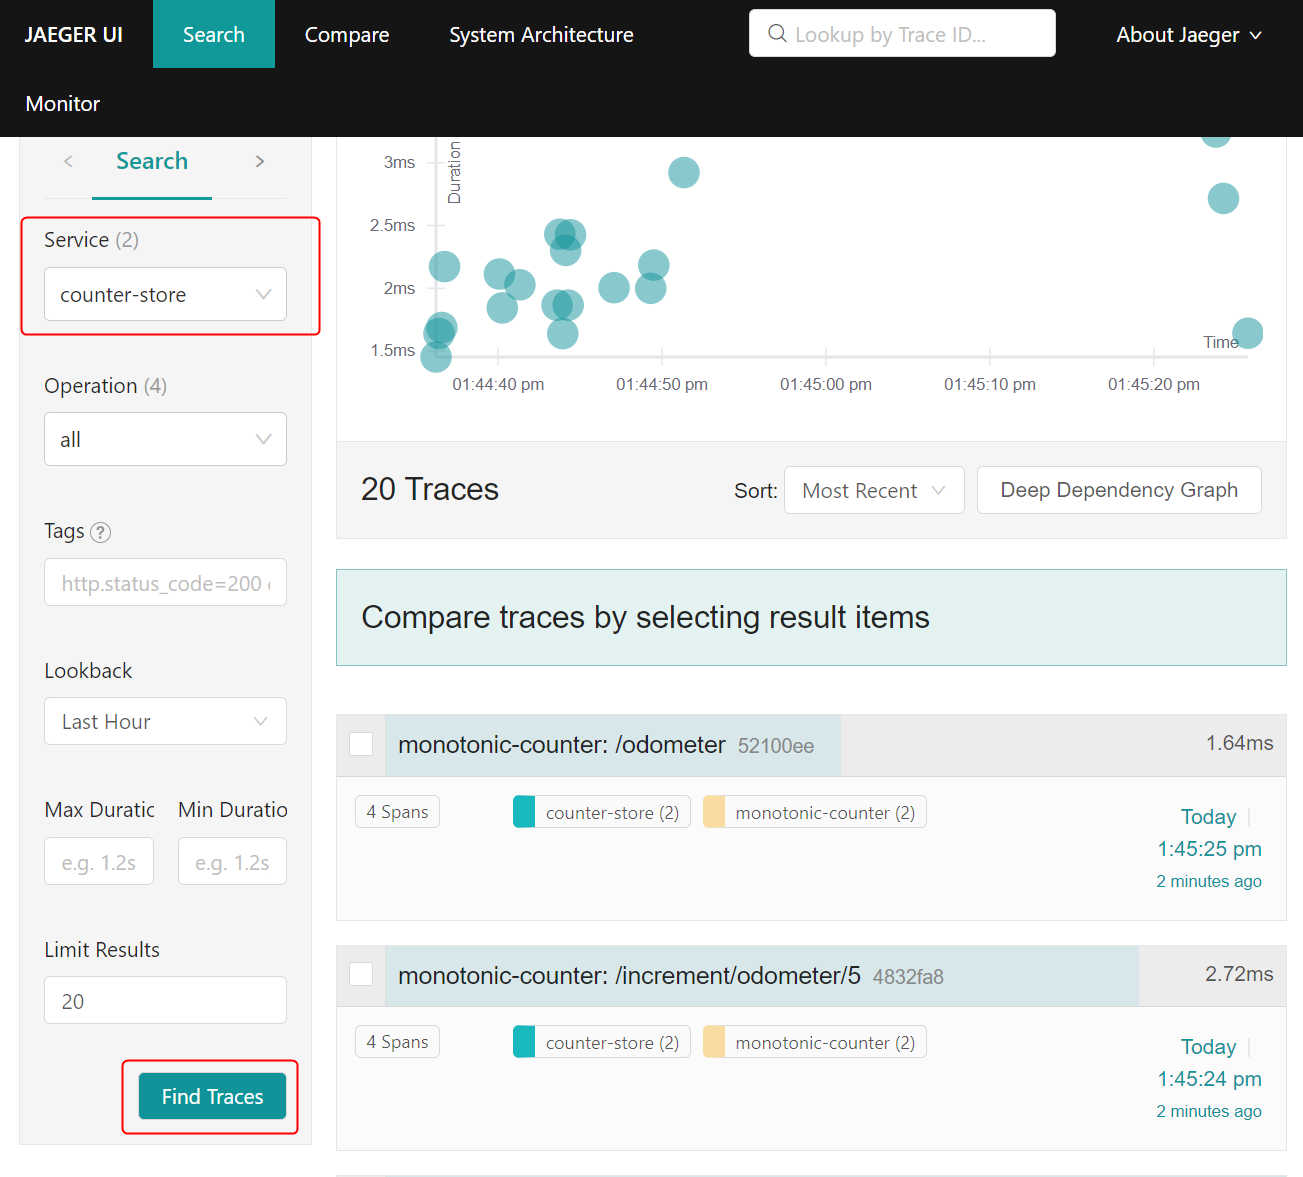
Task: Open the Sort dropdown showing Most Recent
Action: click(x=874, y=490)
